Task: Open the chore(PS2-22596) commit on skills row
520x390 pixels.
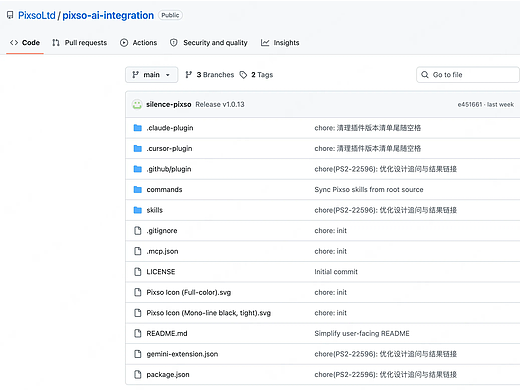Action: [x=386, y=210]
